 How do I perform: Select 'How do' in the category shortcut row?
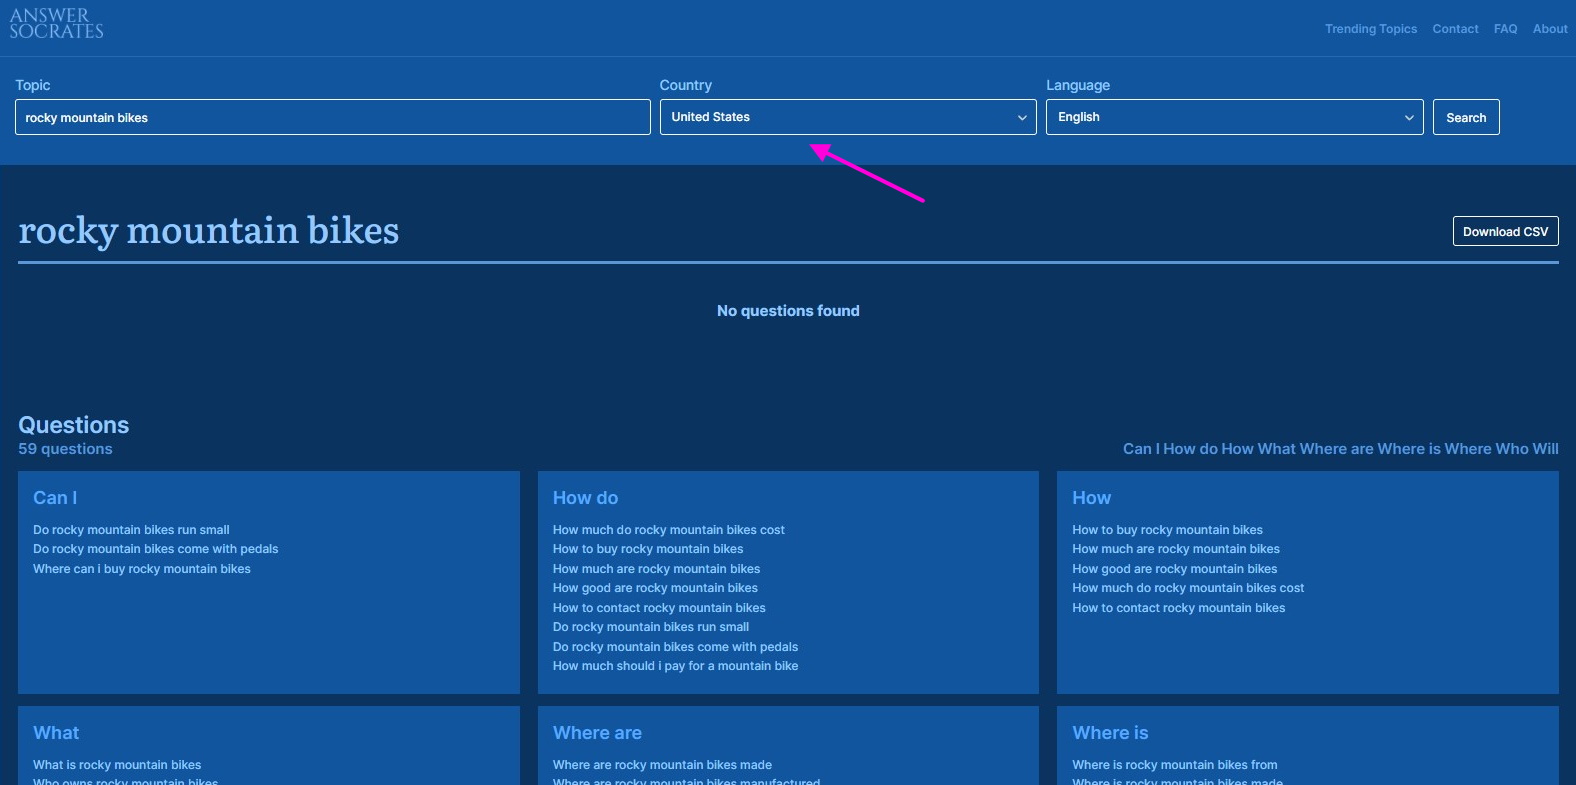click(1190, 449)
